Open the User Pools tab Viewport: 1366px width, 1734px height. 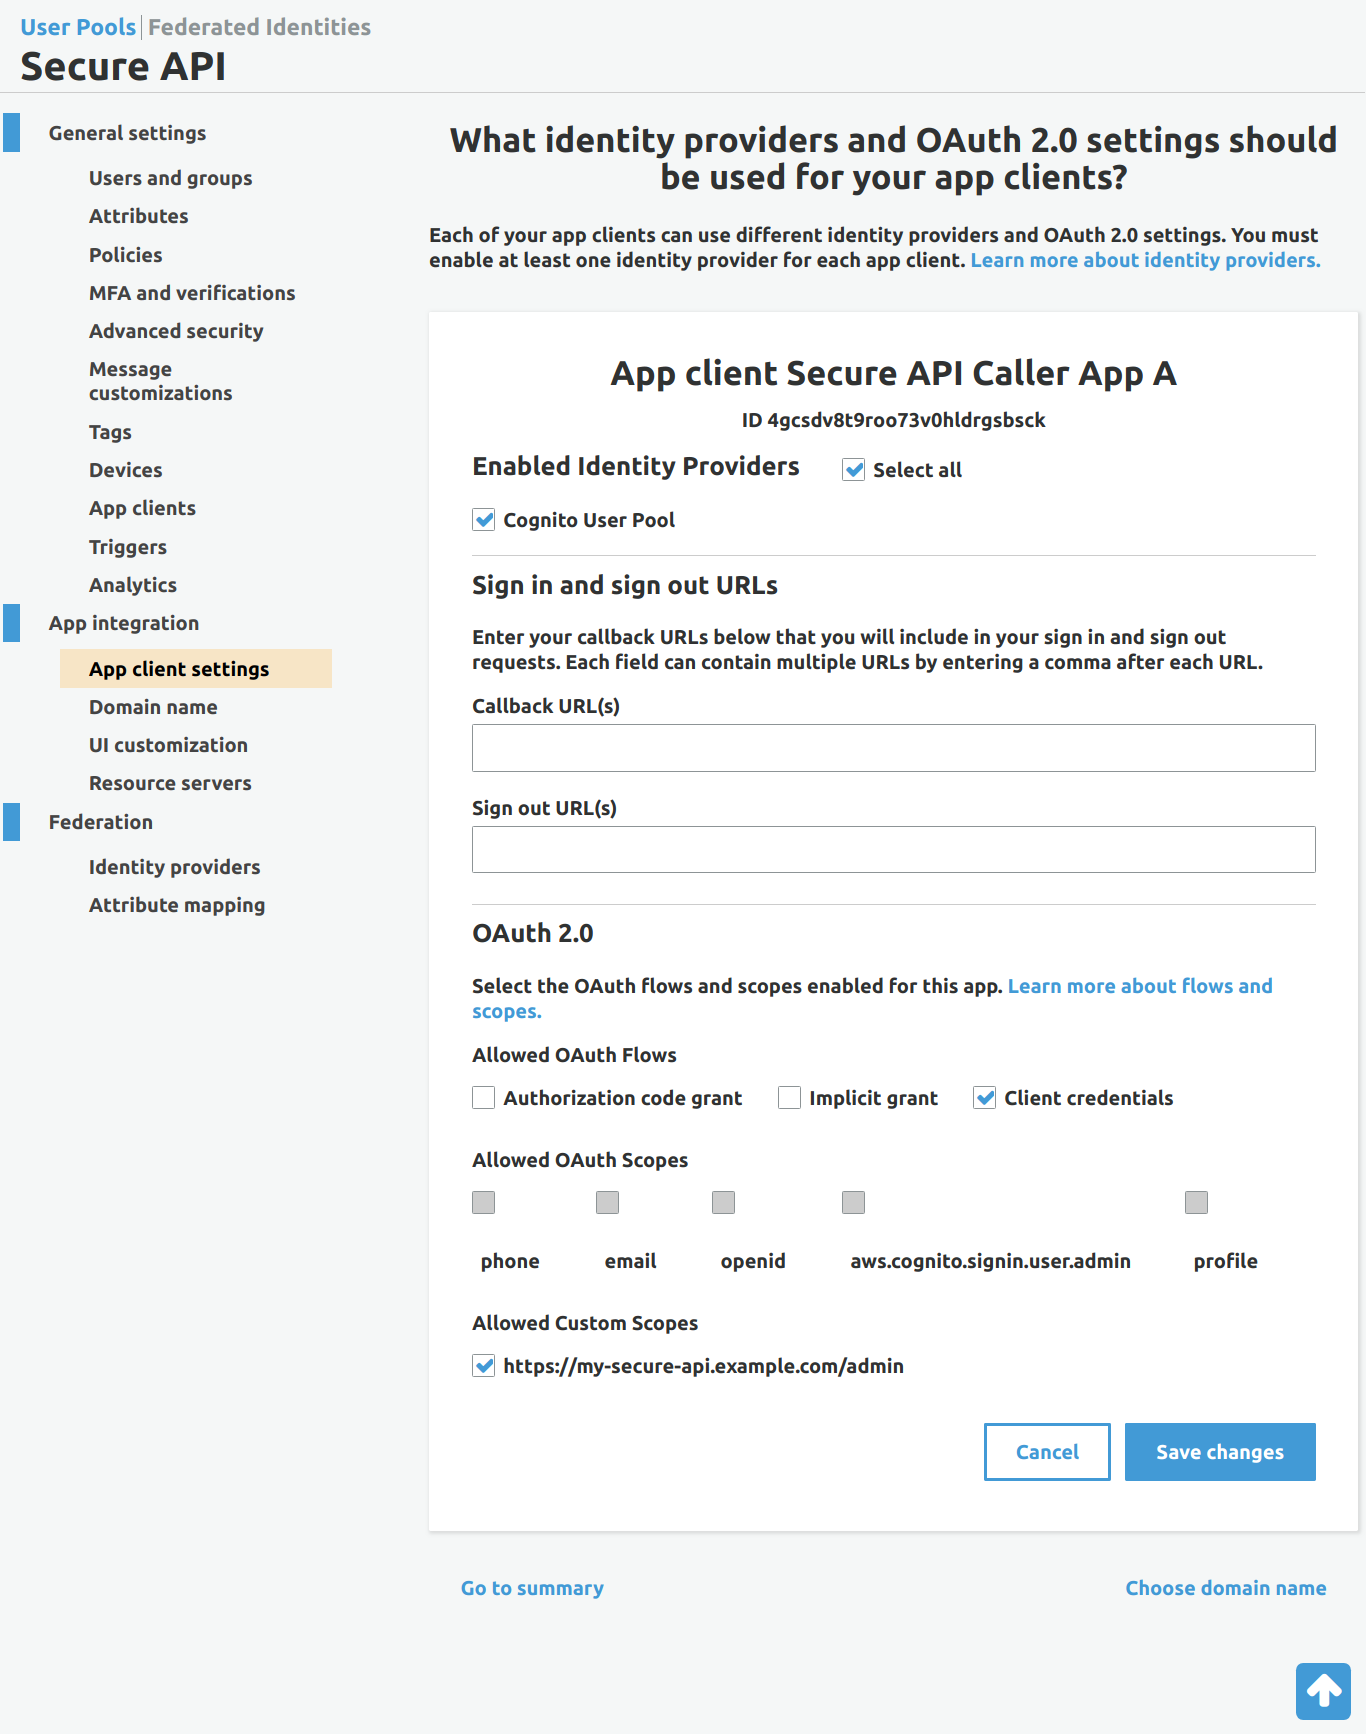[x=78, y=27]
